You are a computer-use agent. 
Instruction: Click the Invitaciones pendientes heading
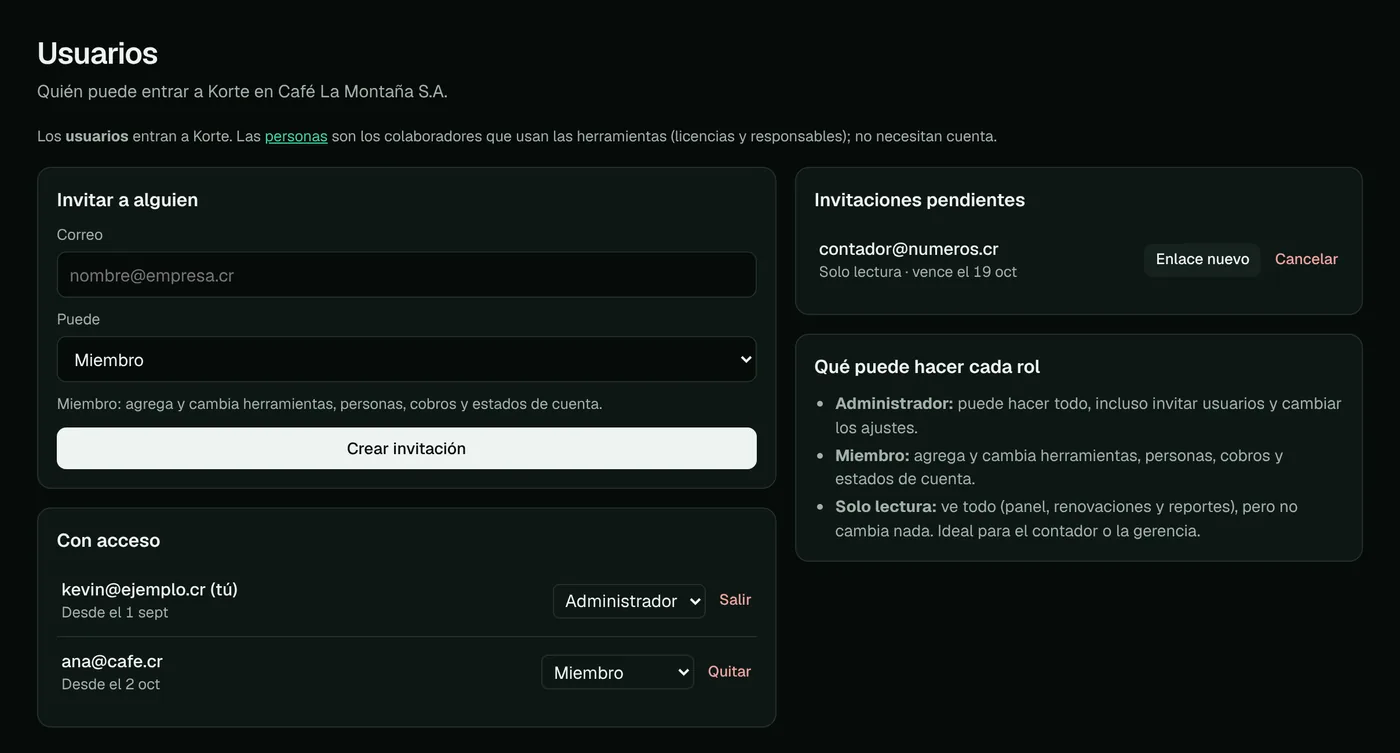coord(919,200)
